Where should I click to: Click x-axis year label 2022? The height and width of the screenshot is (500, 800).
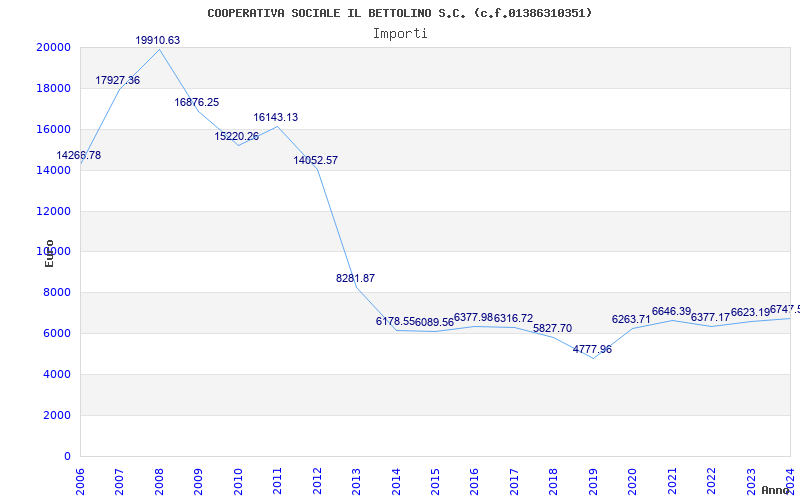click(711, 482)
